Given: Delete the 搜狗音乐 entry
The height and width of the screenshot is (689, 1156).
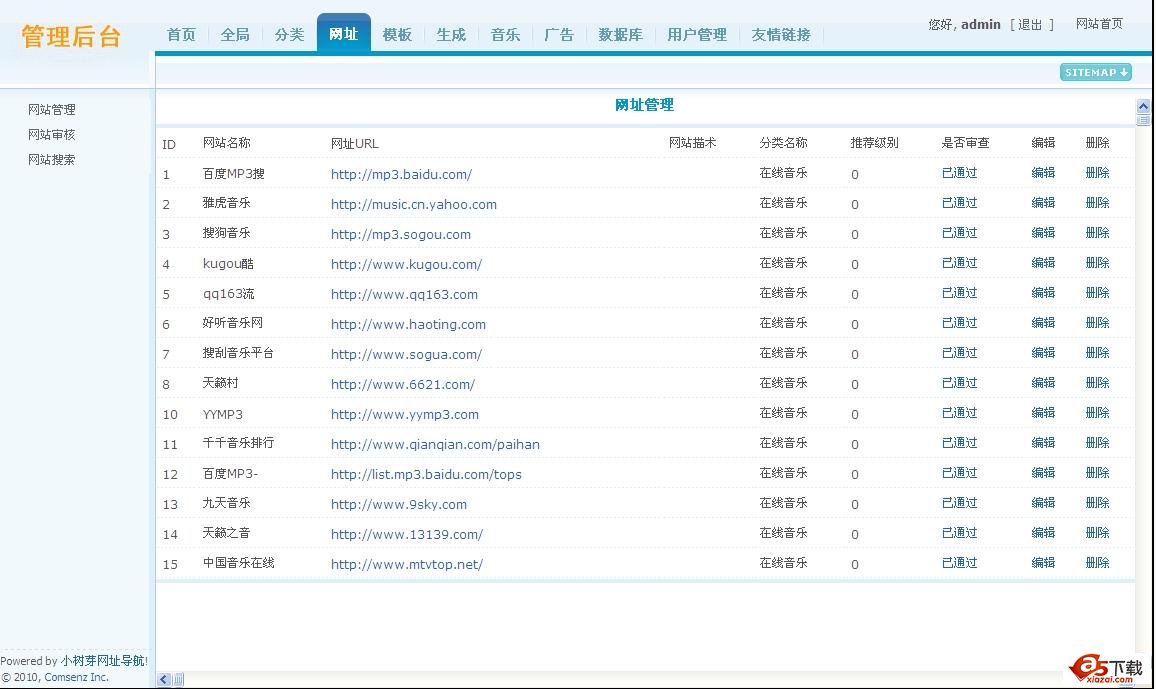Looking at the screenshot, I should pos(1097,233).
